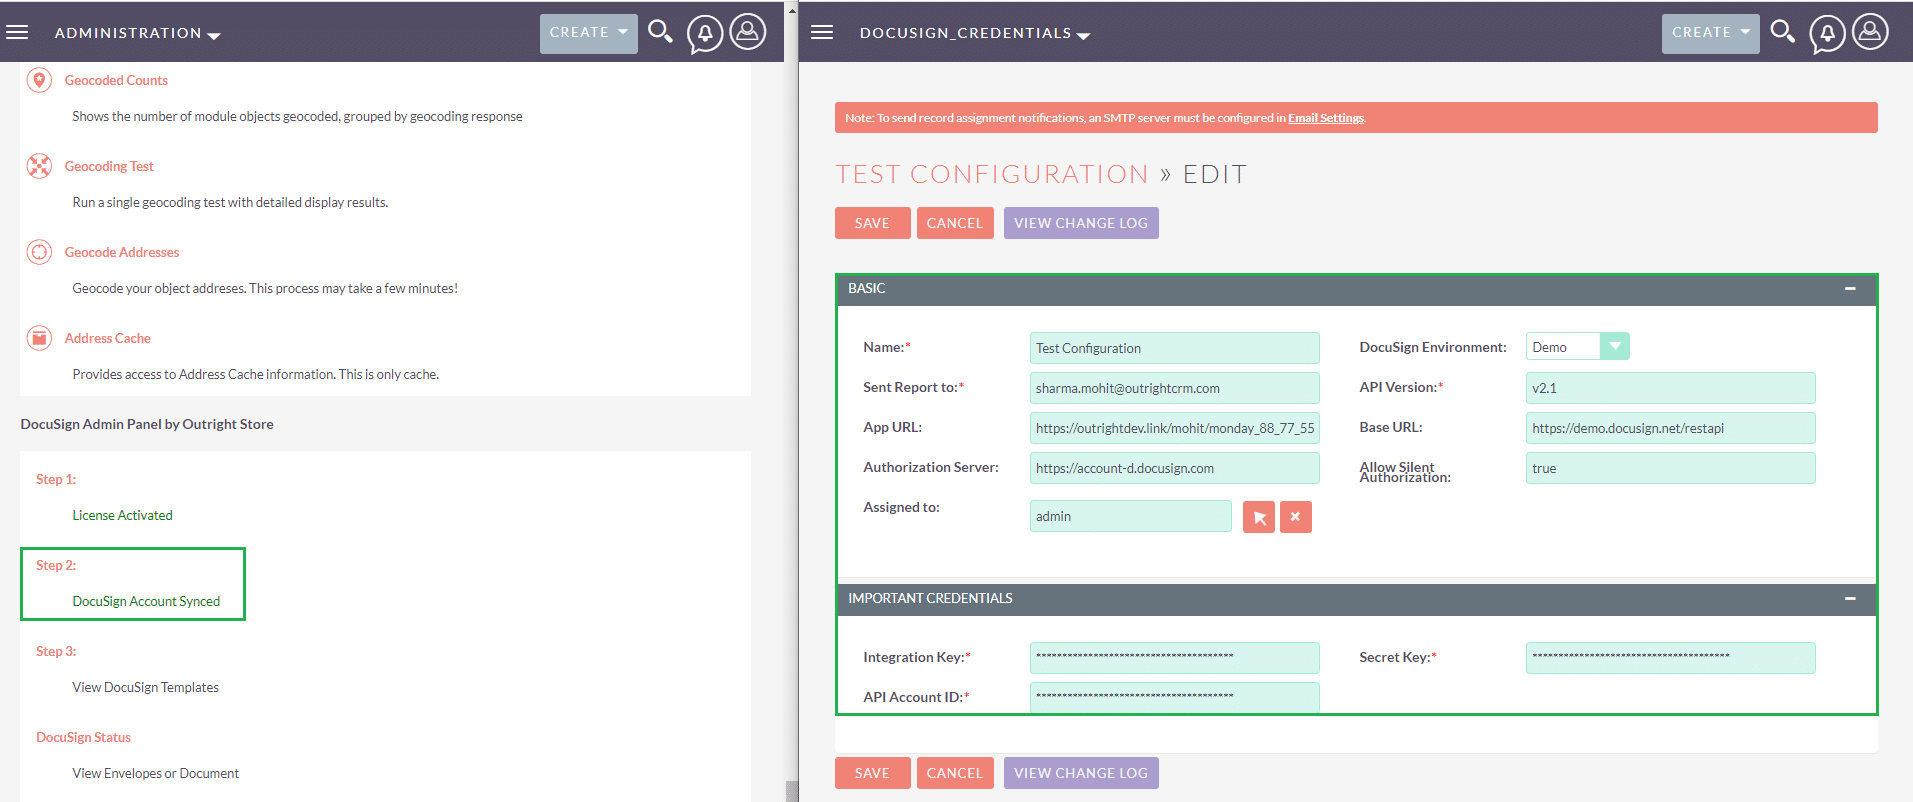
Task: Click 'Step 1:' label text
Action: (x=56, y=479)
